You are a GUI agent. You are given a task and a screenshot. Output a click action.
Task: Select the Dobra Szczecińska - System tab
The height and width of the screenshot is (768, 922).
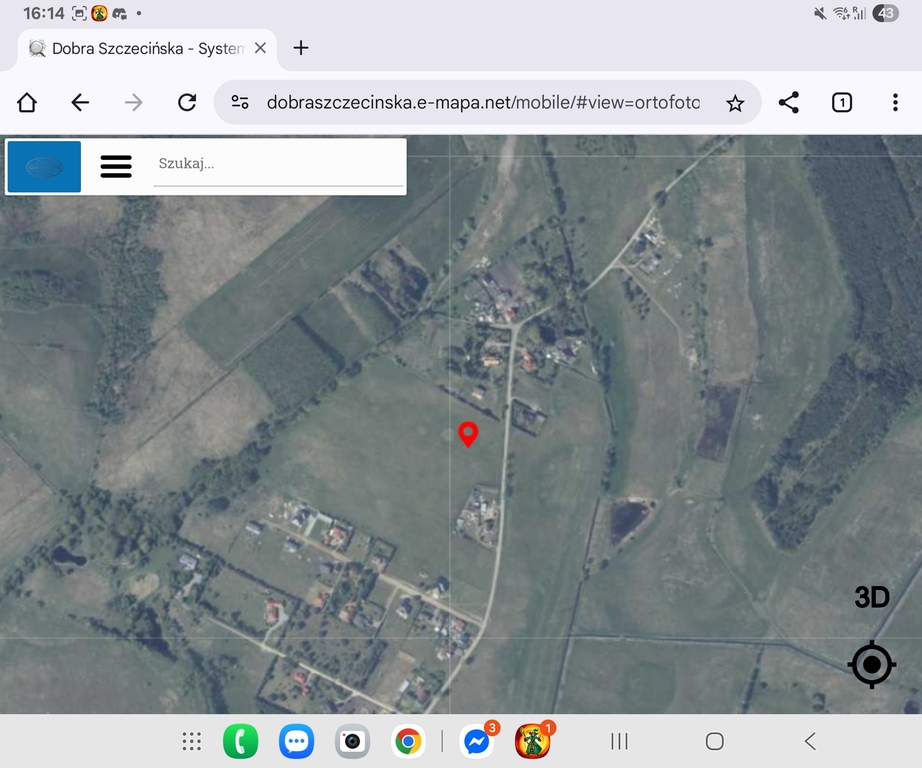140,48
